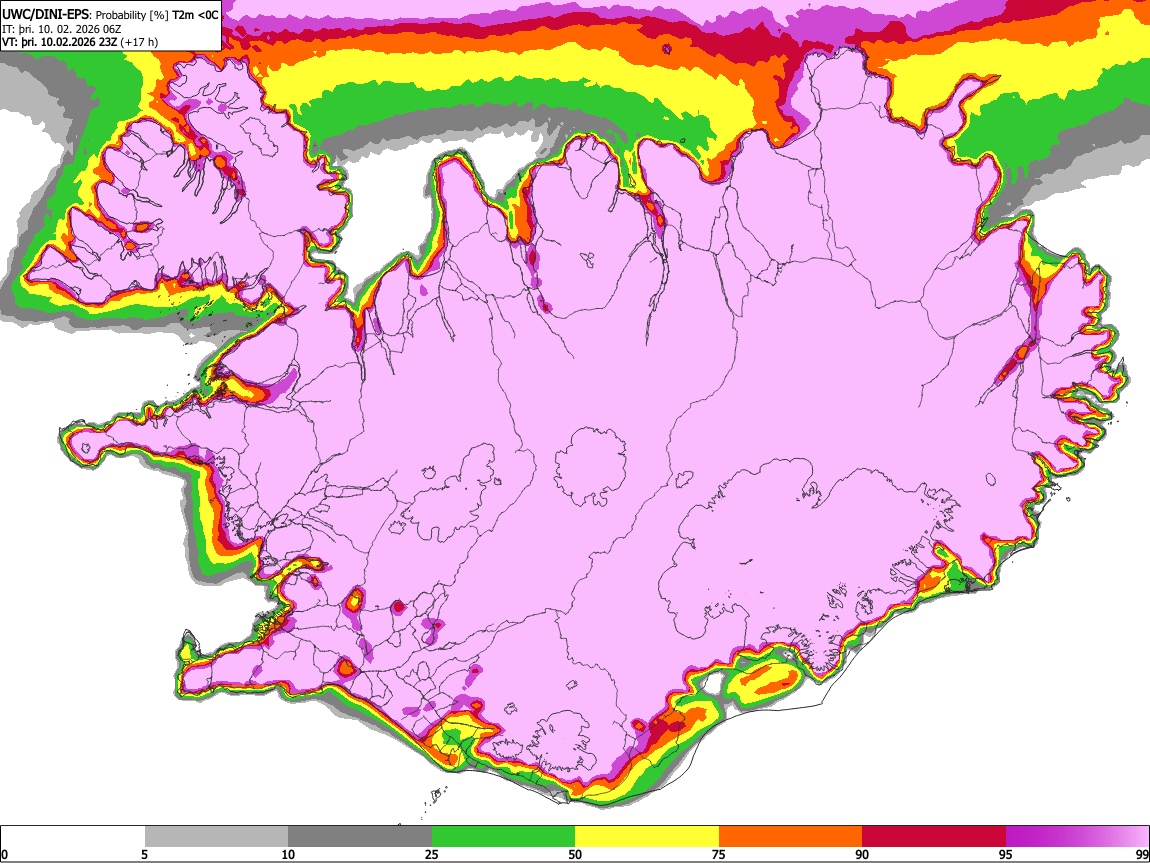Click the '(+17 h)' forecast offset text
The width and height of the screenshot is (1150, 863).
coord(139,42)
